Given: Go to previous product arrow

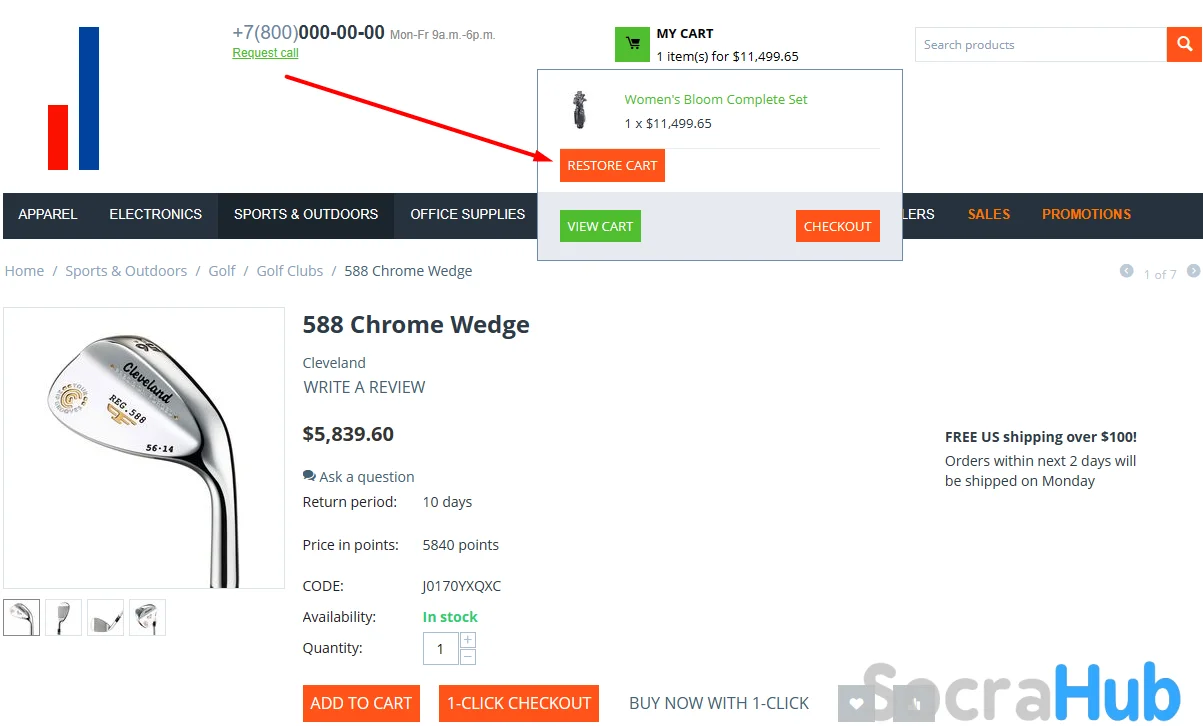Looking at the screenshot, I should pos(1126,271).
